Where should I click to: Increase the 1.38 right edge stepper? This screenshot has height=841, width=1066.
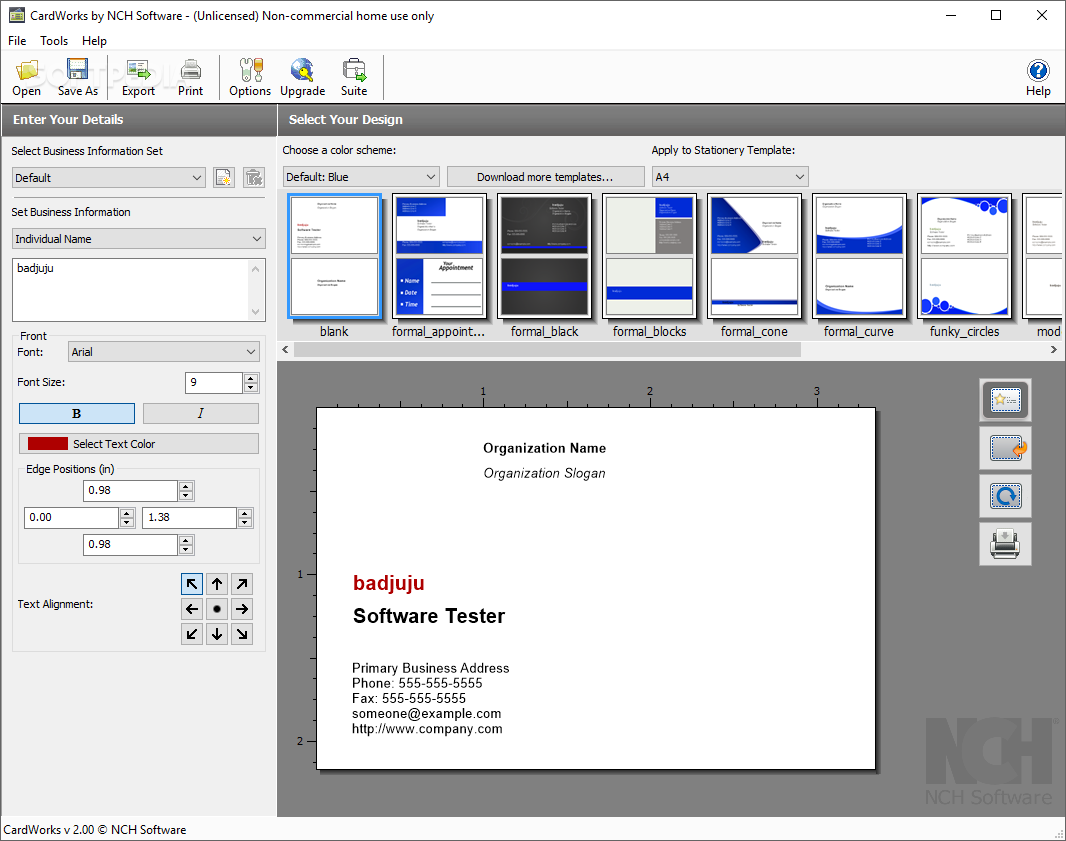245,513
